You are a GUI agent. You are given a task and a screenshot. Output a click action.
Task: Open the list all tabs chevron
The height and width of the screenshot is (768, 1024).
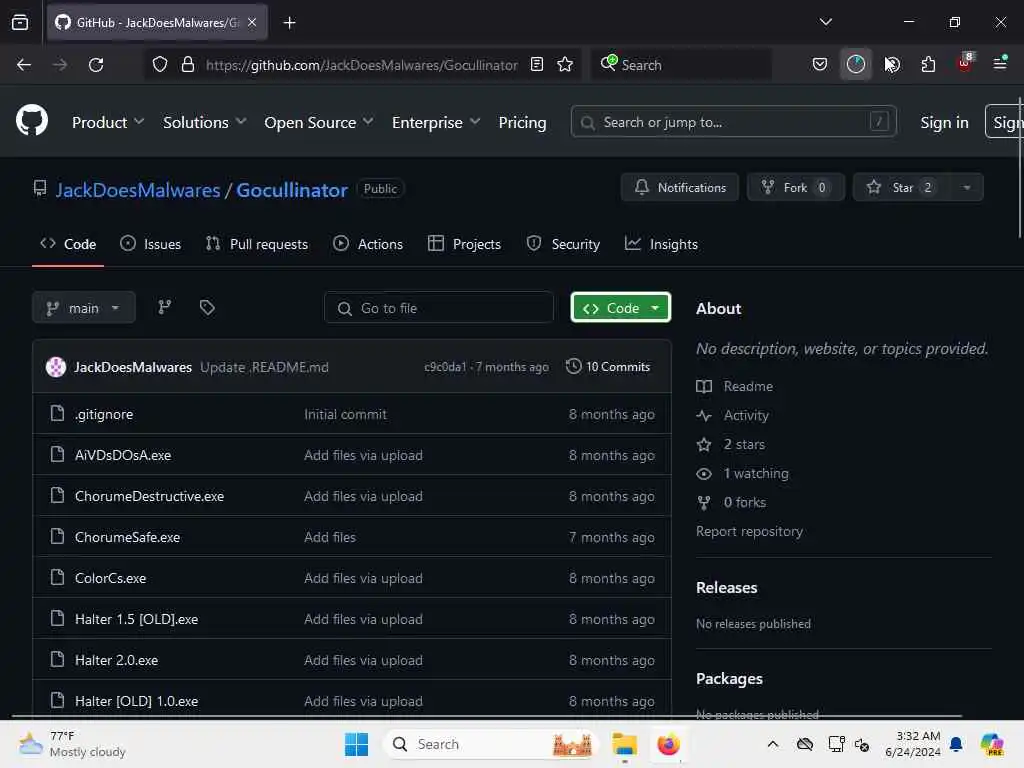(825, 22)
